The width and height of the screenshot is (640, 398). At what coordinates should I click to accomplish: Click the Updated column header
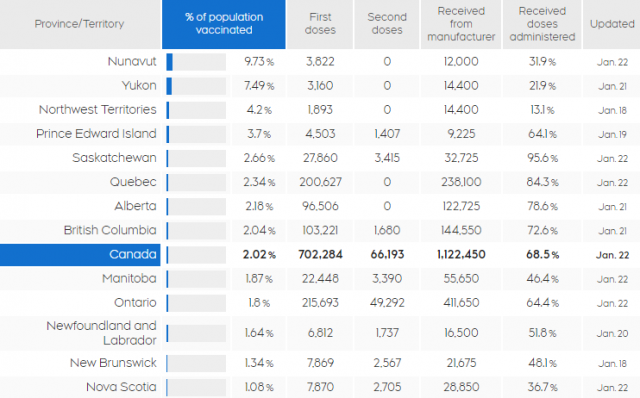(x=611, y=24)
